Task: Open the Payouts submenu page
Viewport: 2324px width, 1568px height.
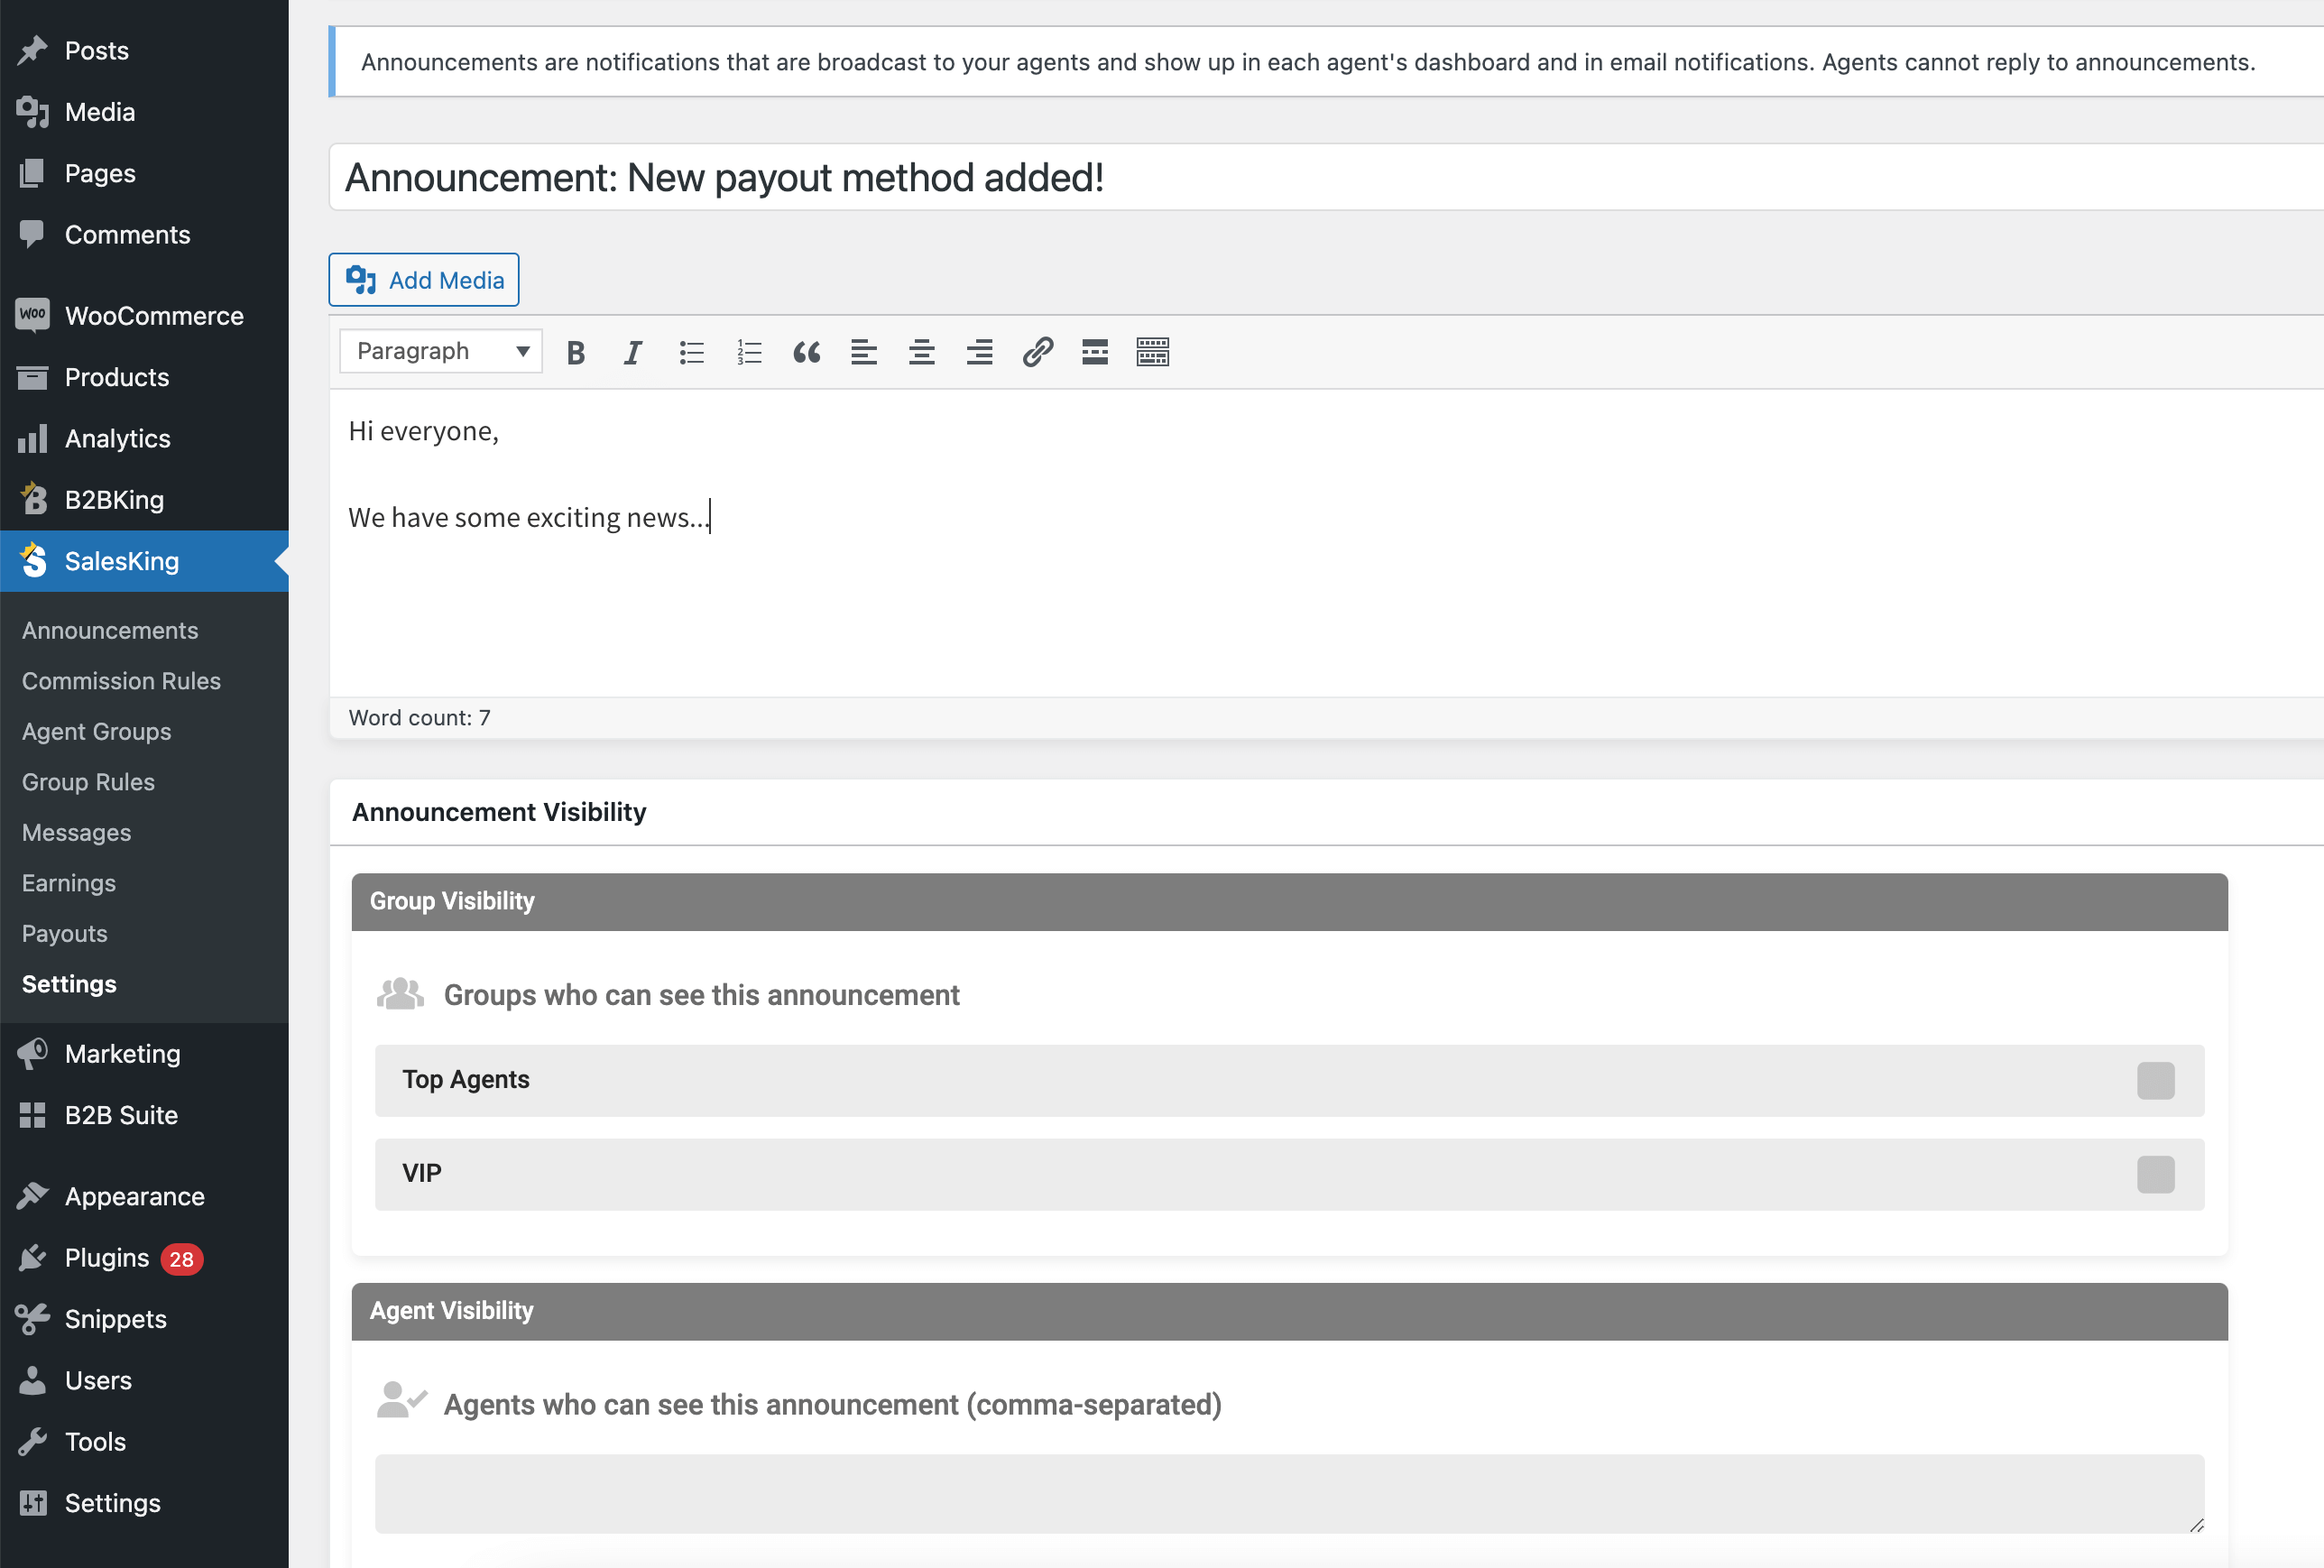Action: click(x=64, y=933)
